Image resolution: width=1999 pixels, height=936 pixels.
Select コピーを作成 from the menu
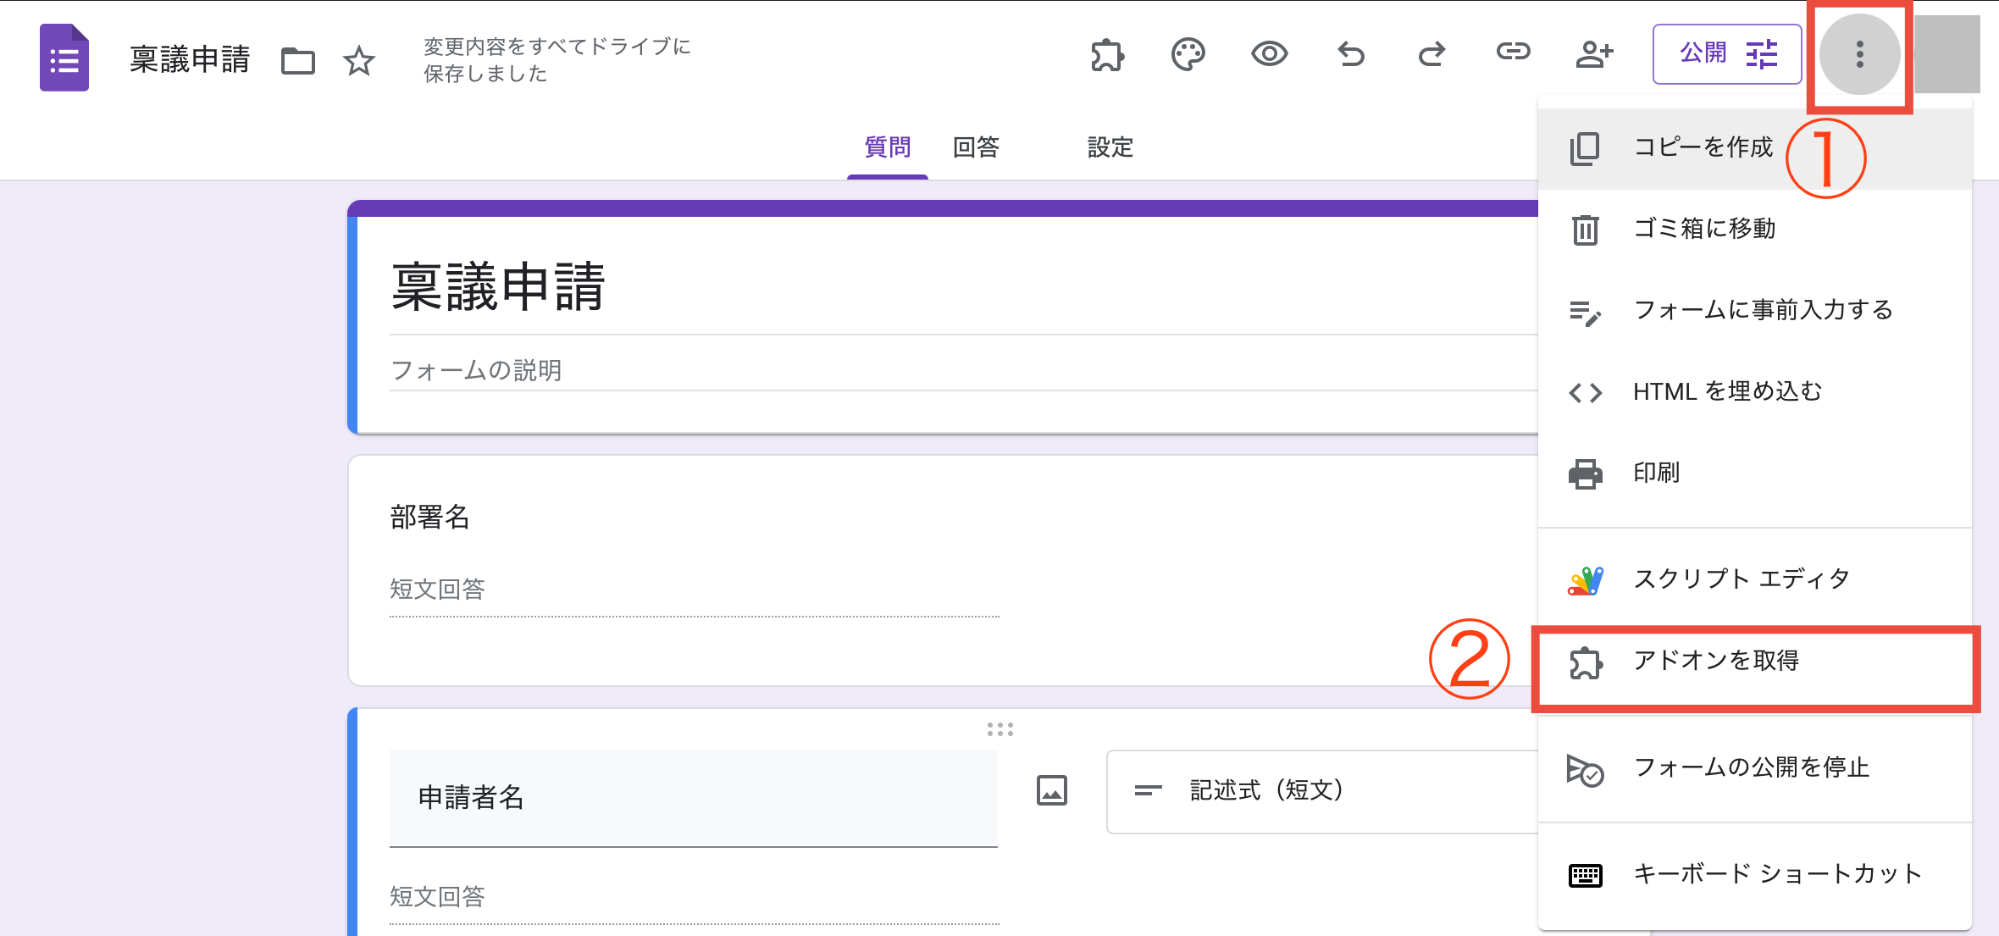pos(1755,148)
